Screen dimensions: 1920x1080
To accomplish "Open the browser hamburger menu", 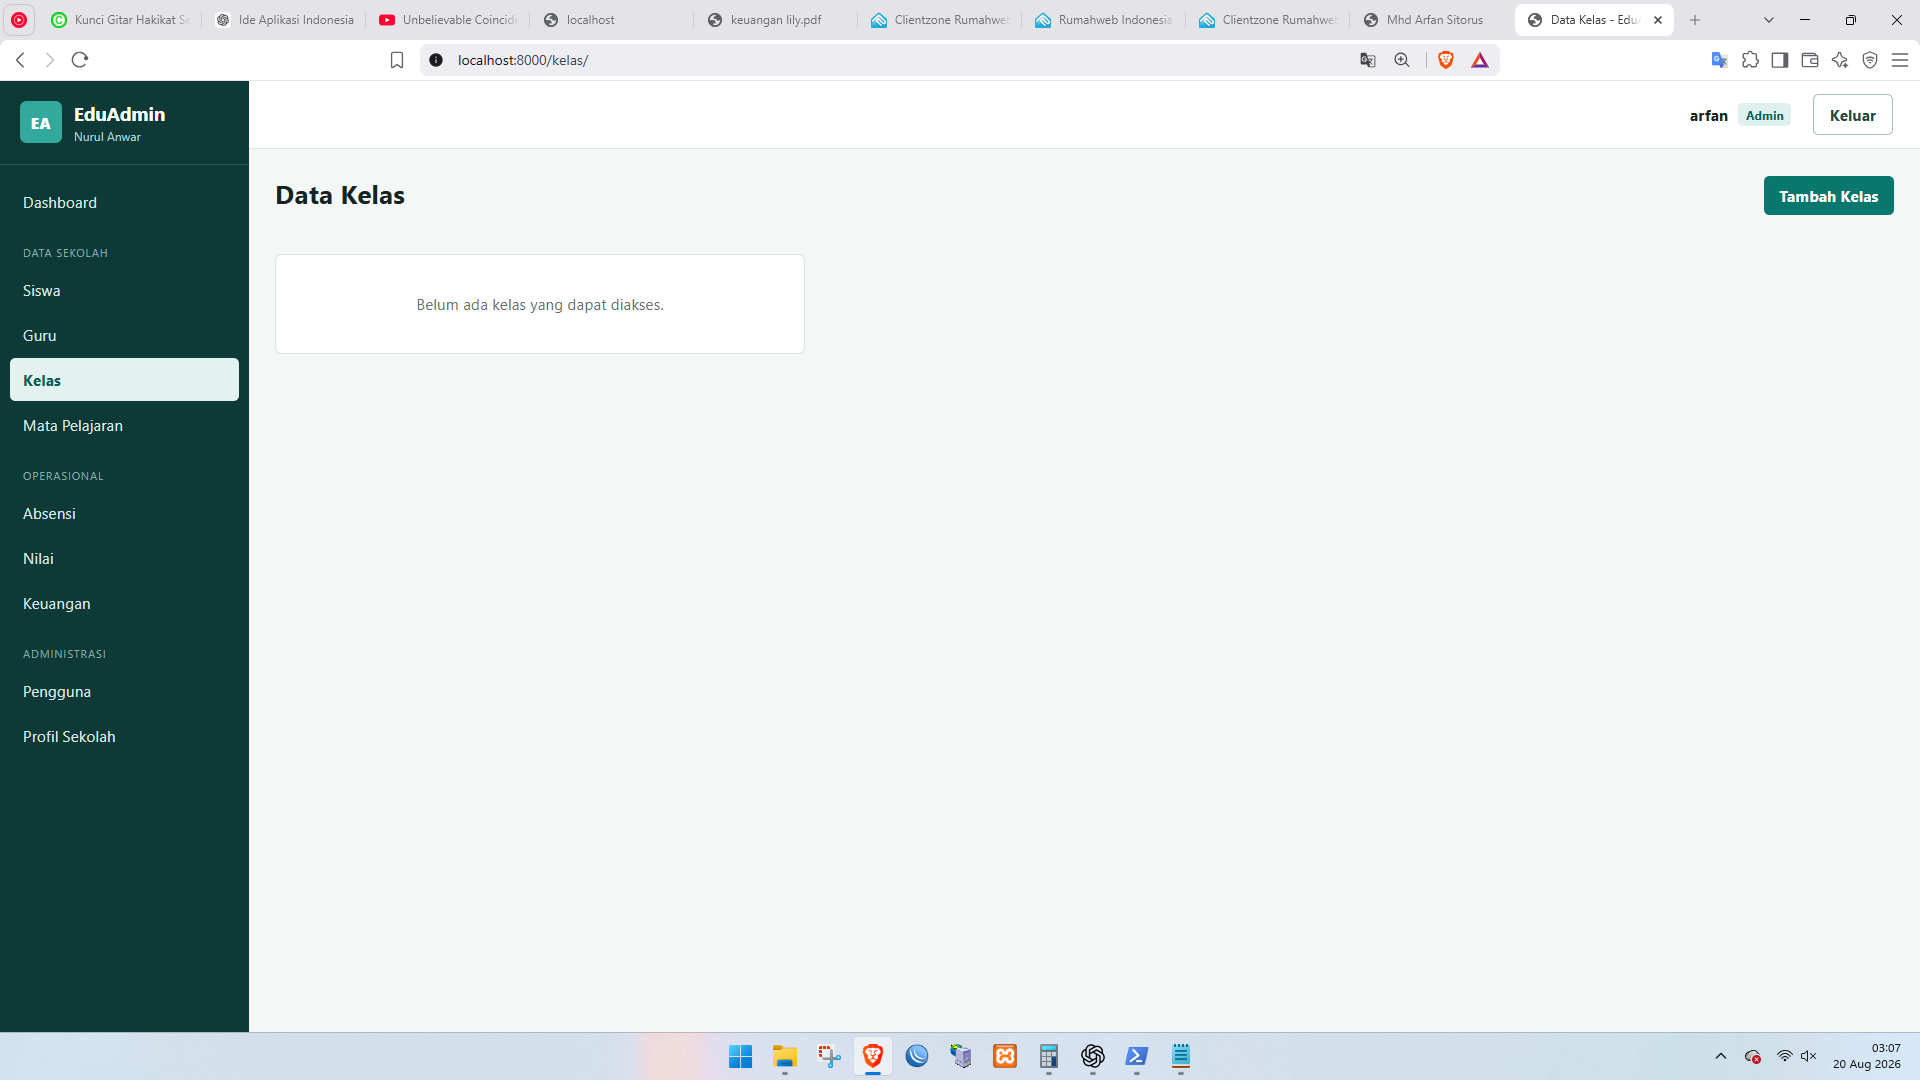I will (x=1900, y=60).
